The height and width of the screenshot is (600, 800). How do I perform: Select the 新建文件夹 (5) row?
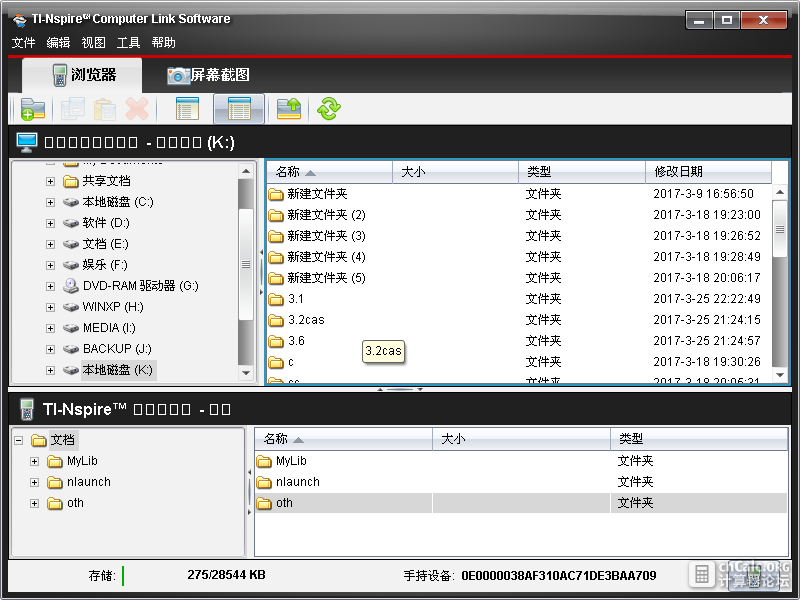click(x=519, y=278)
